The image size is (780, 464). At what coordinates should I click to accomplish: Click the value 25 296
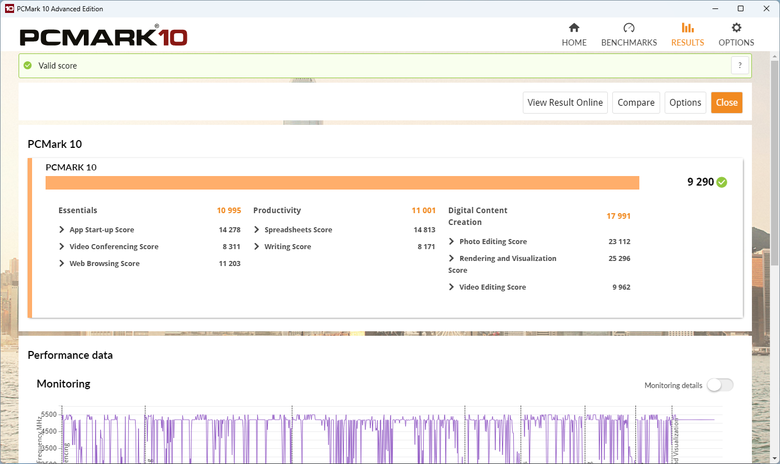coord(619,259)
